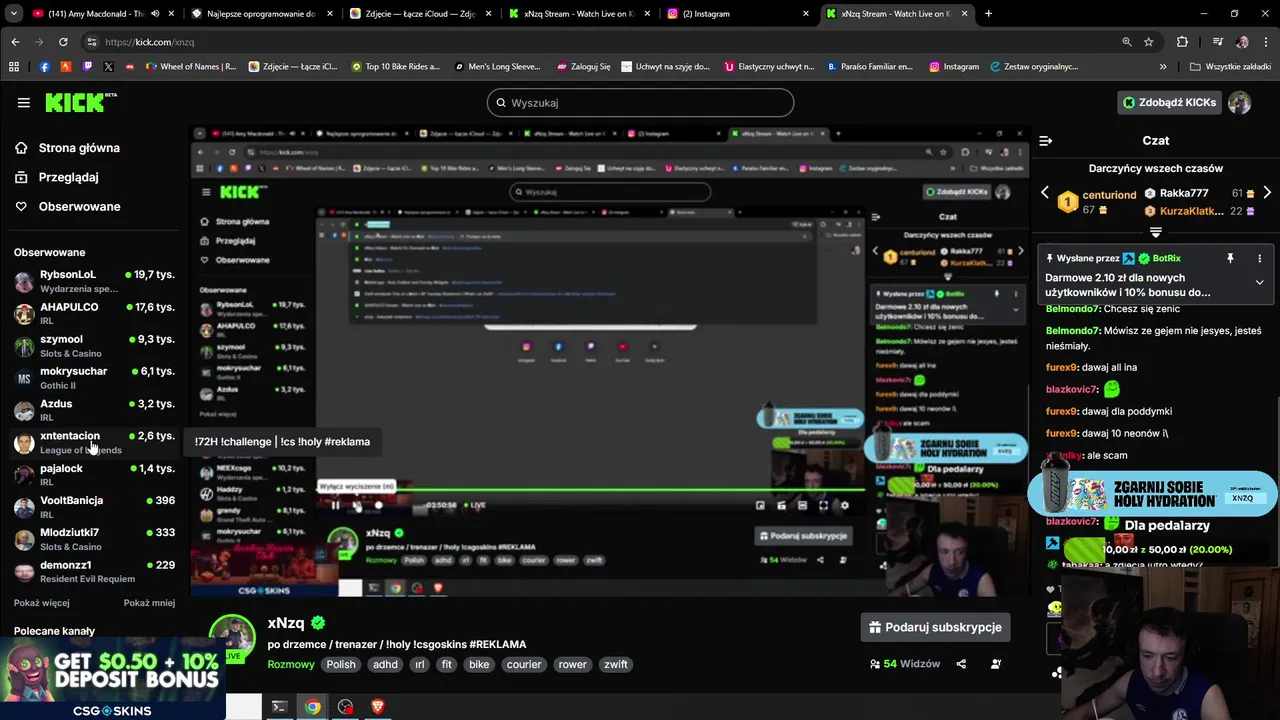1280x720 pixels.
Task: Open the Wheel of Names bookmark
Action: click(190, 67)
